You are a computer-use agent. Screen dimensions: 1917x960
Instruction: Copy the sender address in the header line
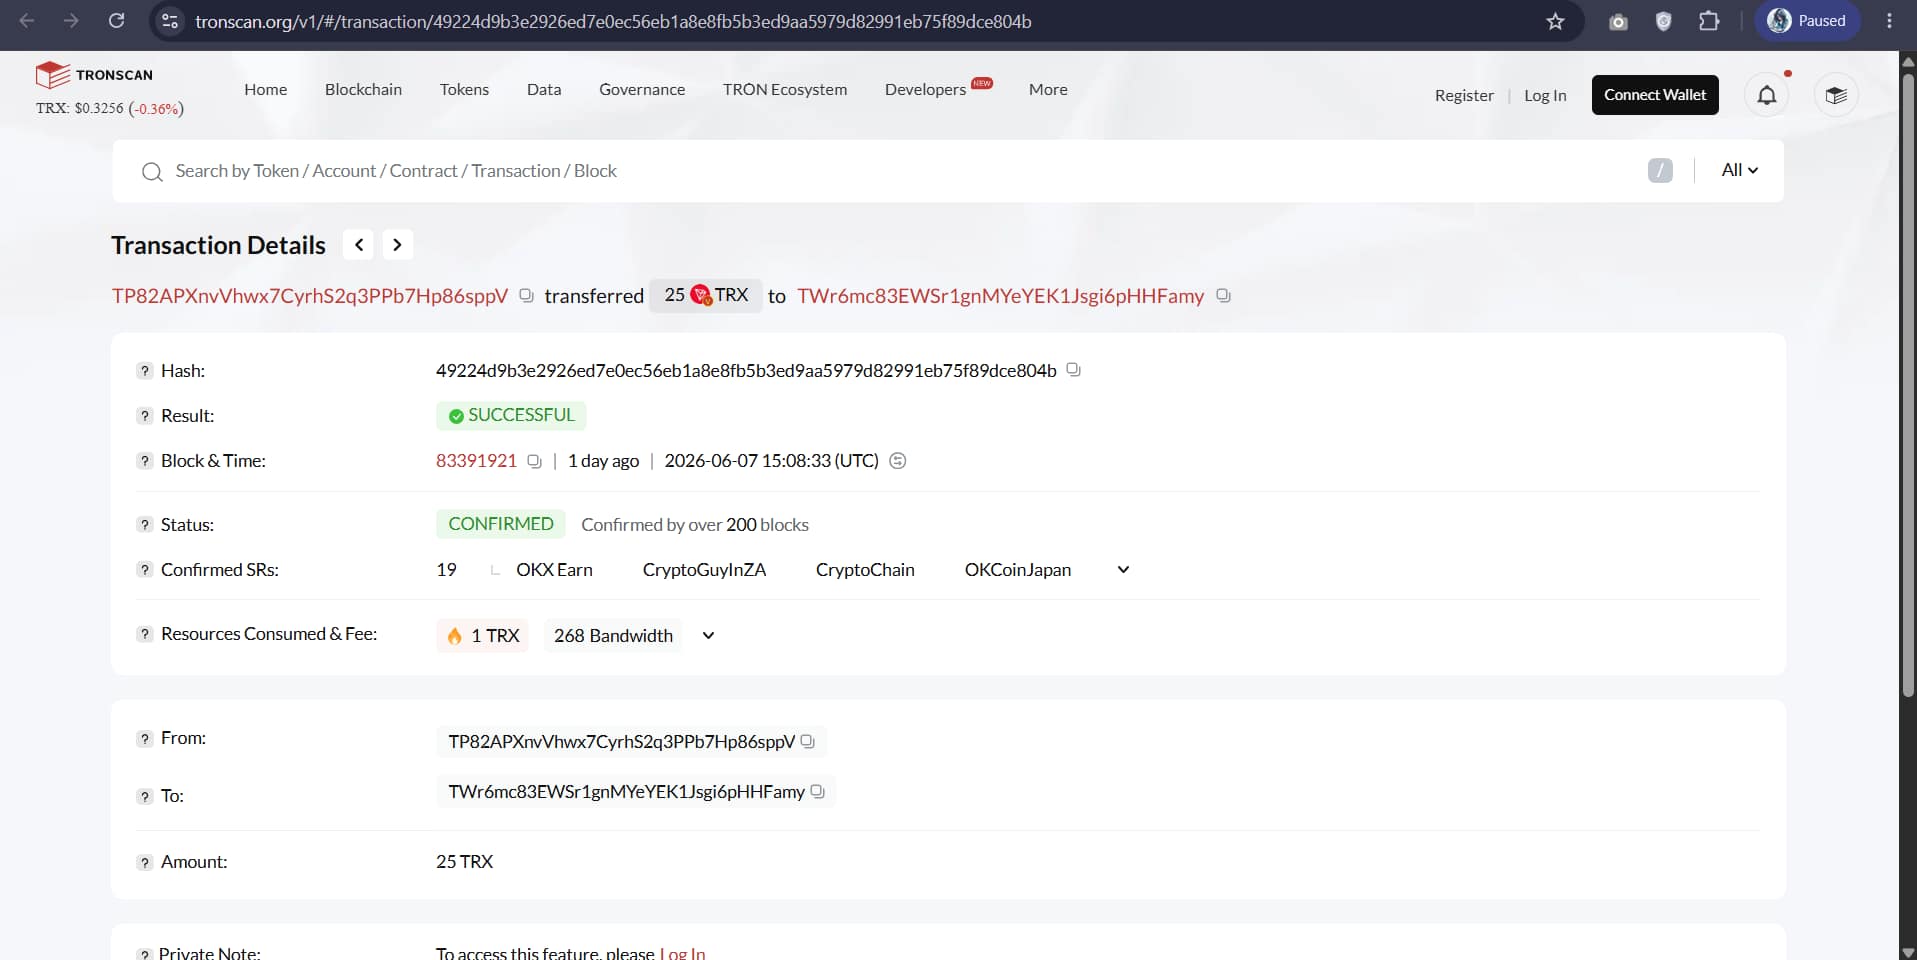point(526,296)
